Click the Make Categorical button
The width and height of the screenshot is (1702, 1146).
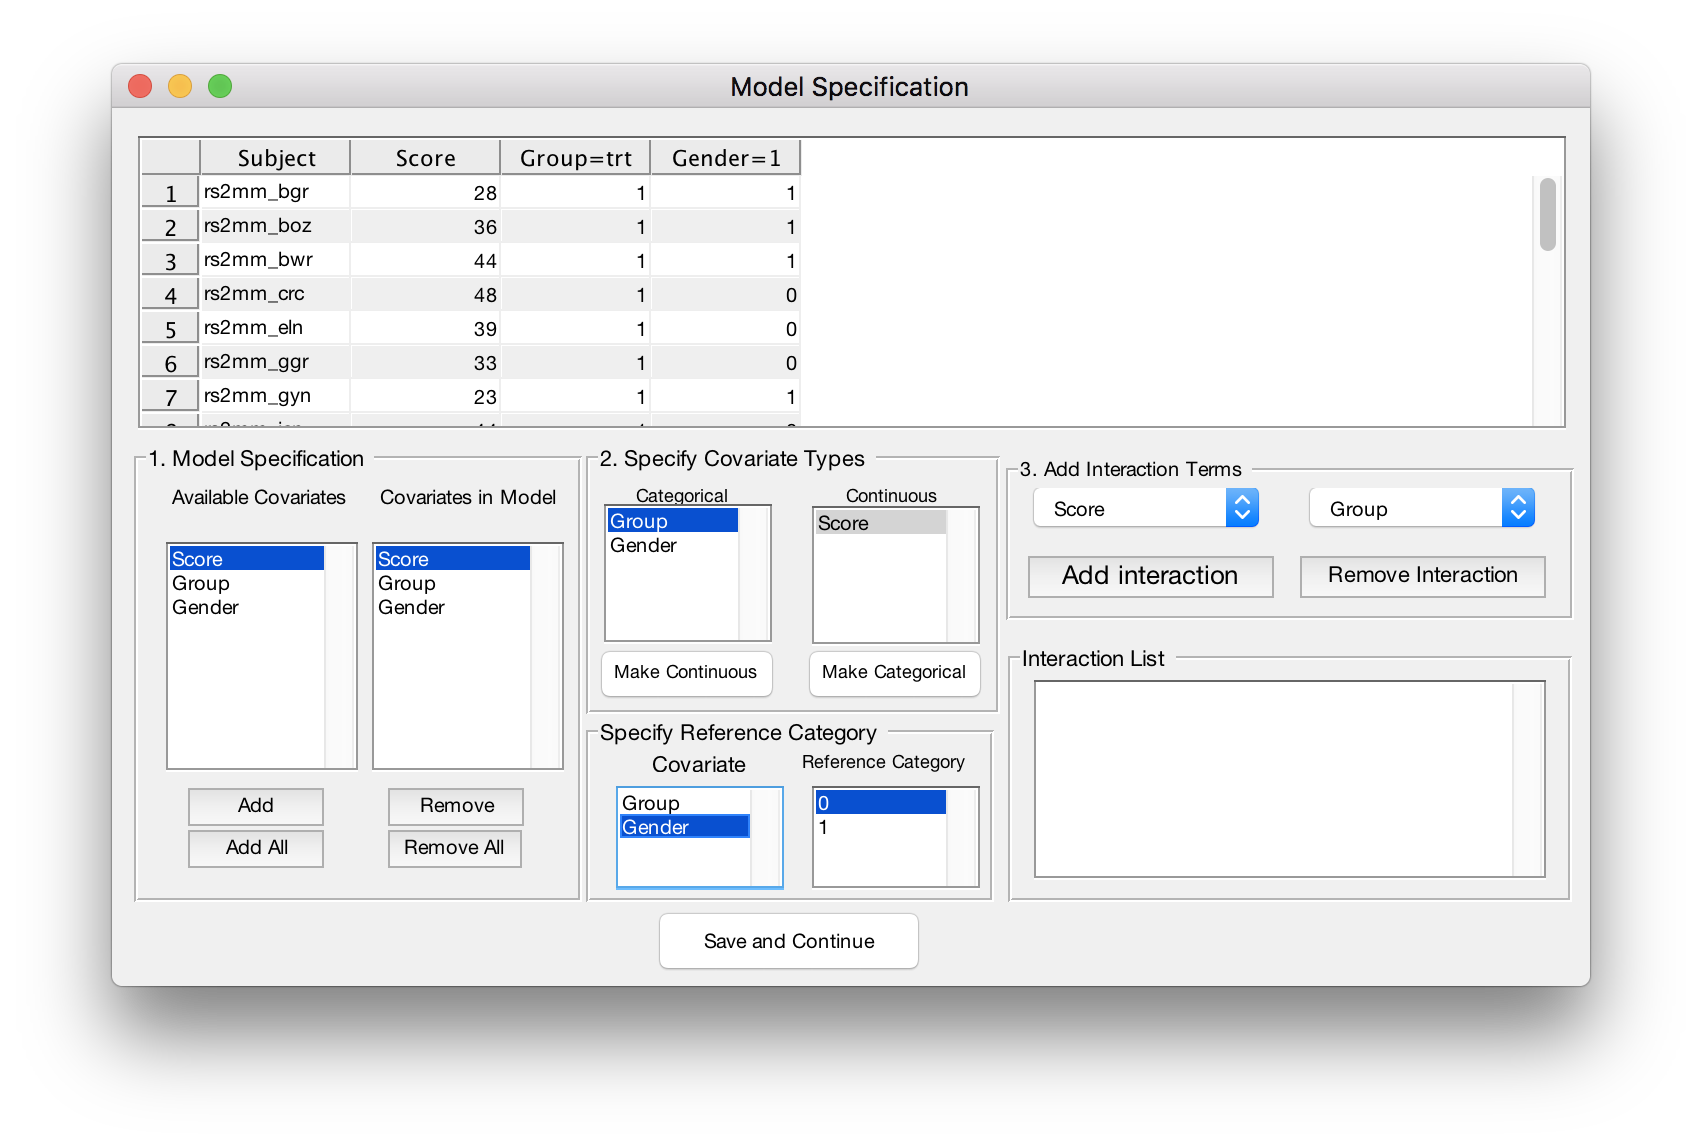click(894, 673)
